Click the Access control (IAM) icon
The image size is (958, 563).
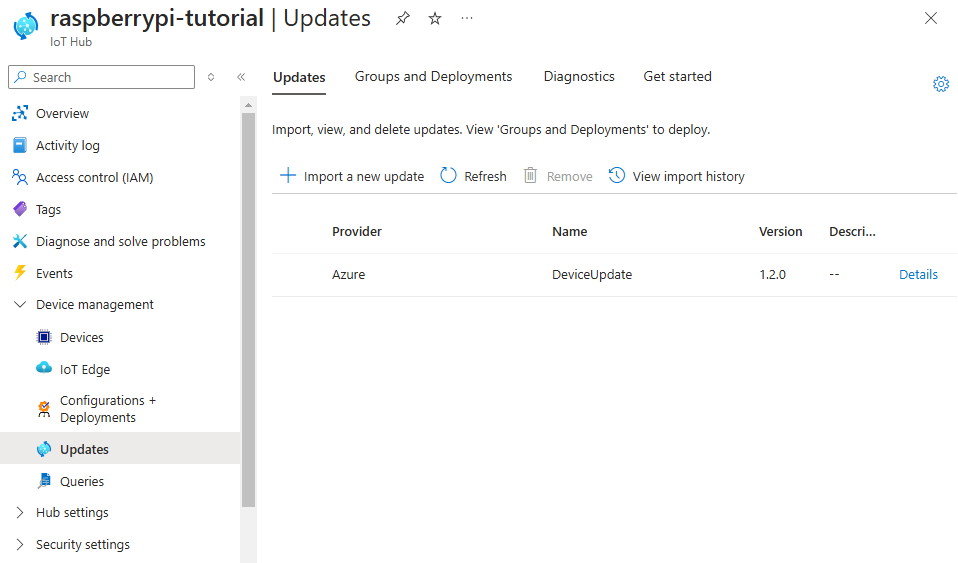point(20,177)
